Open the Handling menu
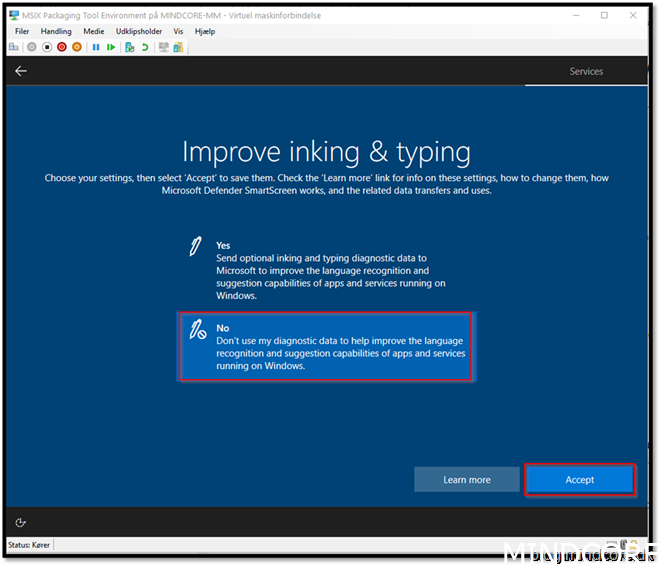The height and width of the screenshot is (566, 661). click(56, 32)
